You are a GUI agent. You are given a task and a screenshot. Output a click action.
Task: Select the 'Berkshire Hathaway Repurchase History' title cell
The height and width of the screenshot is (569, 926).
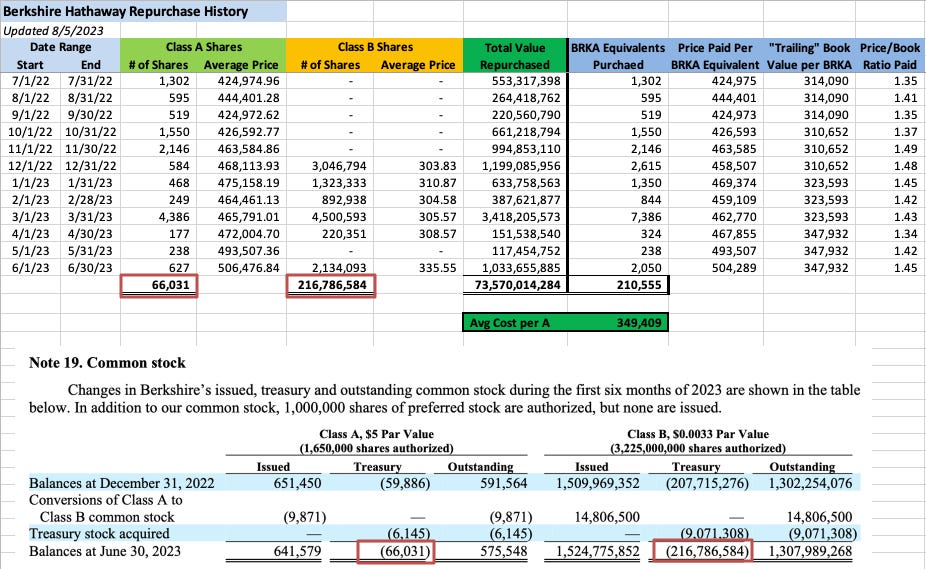click(144, 11)
